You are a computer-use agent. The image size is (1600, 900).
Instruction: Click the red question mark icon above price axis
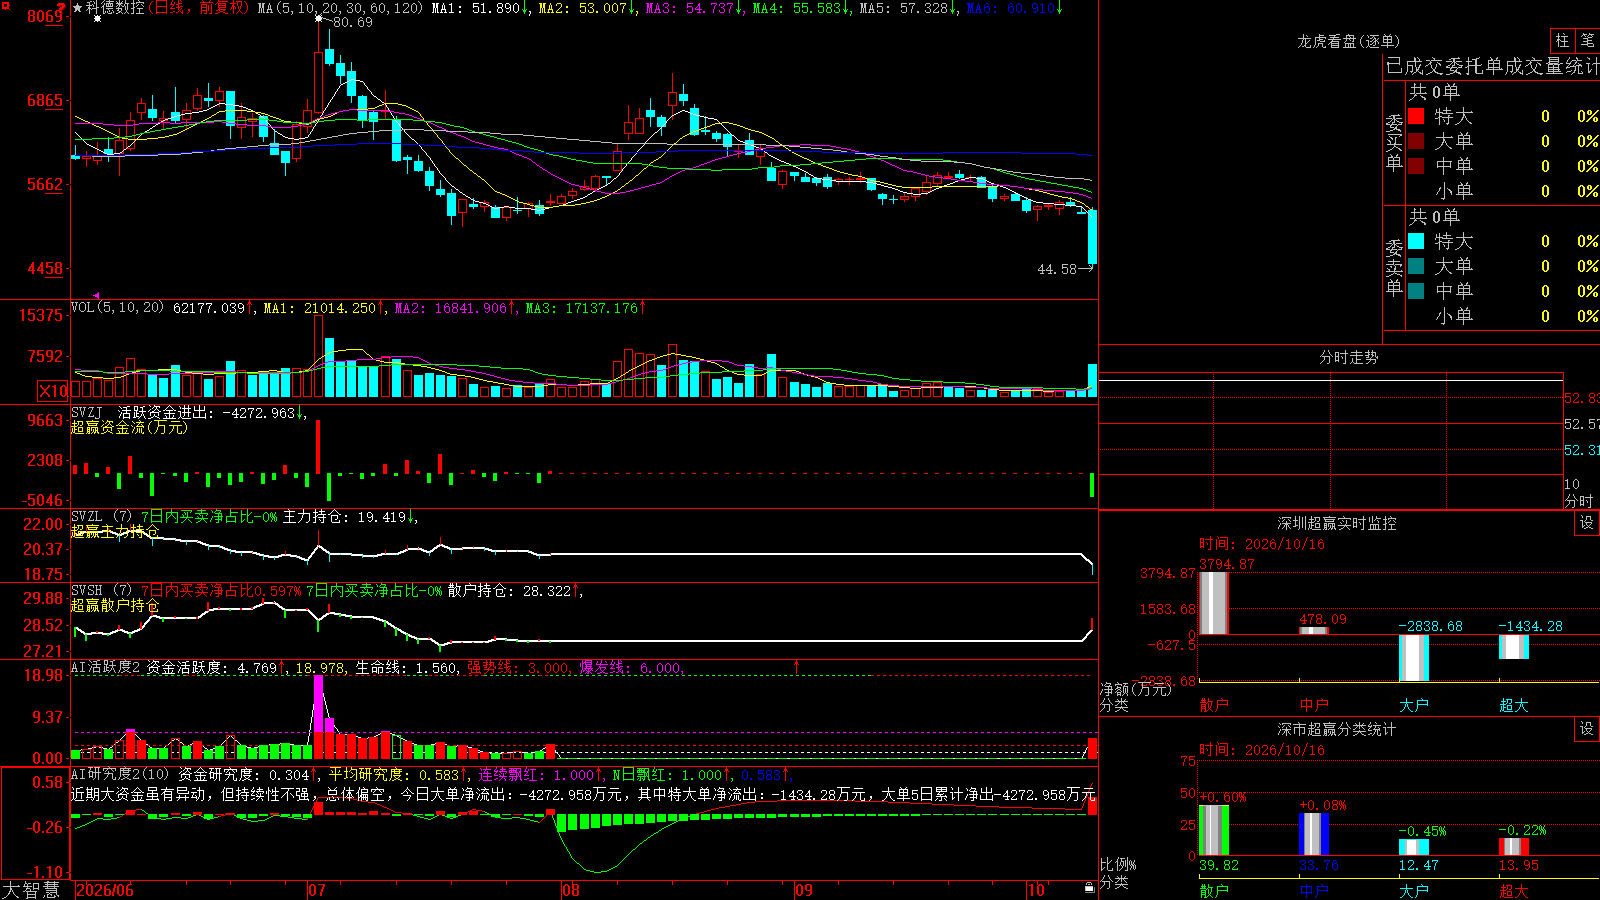point(62,7)
